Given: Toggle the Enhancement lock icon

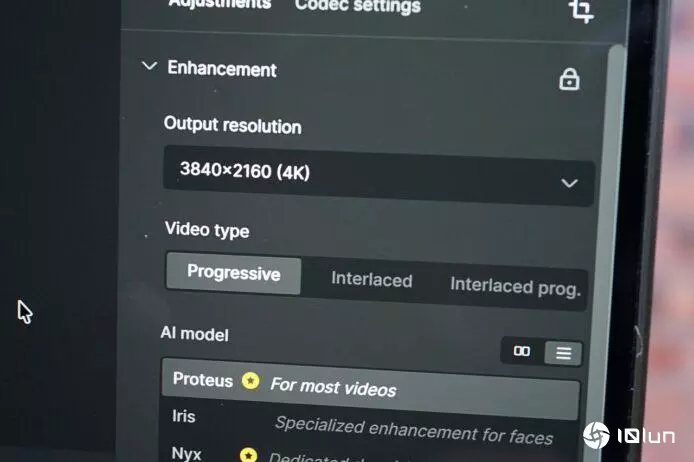Looking at the screenshot, I should (569, 80).
